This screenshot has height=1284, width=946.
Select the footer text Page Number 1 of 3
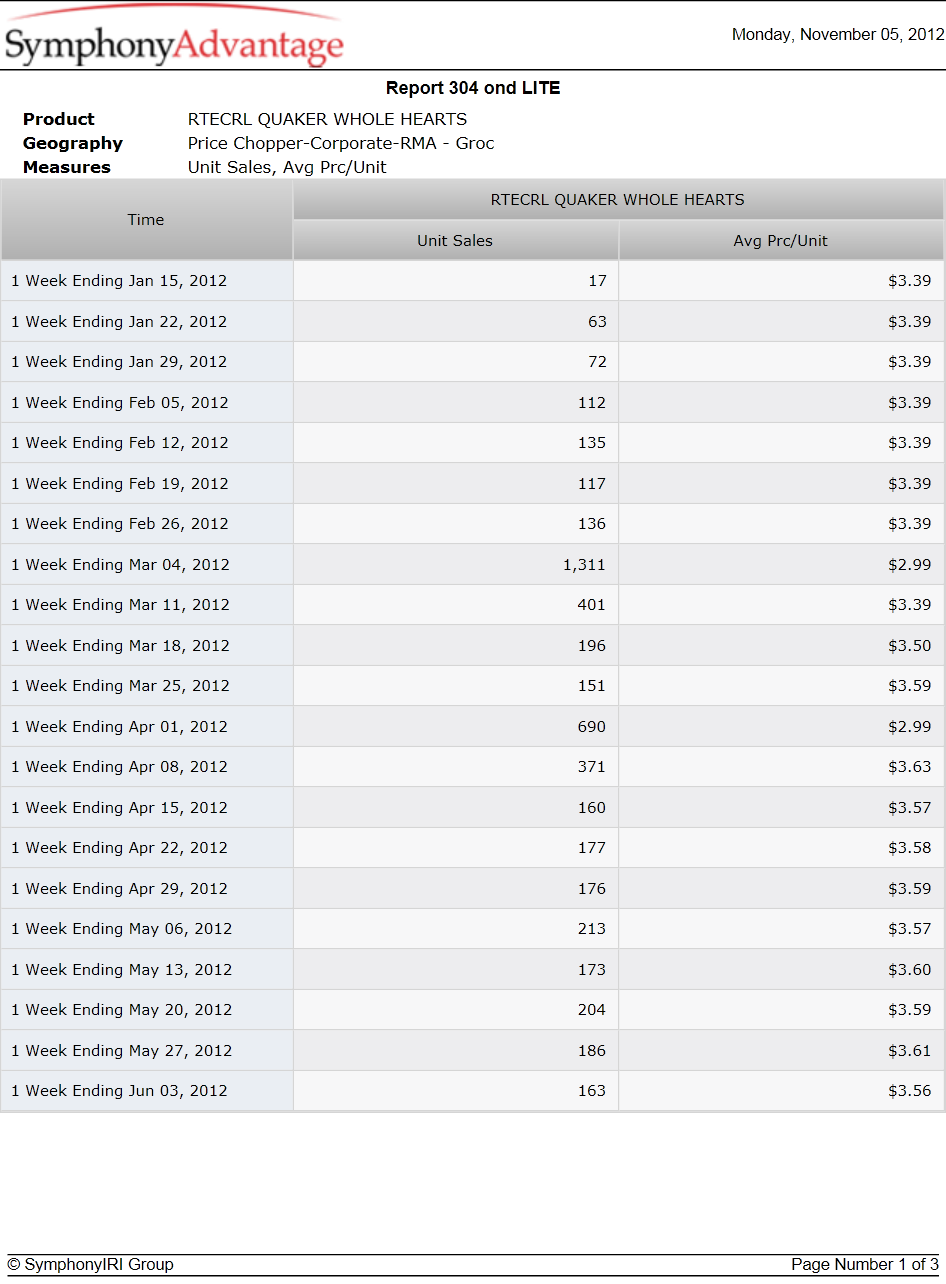pos(865,1265)
